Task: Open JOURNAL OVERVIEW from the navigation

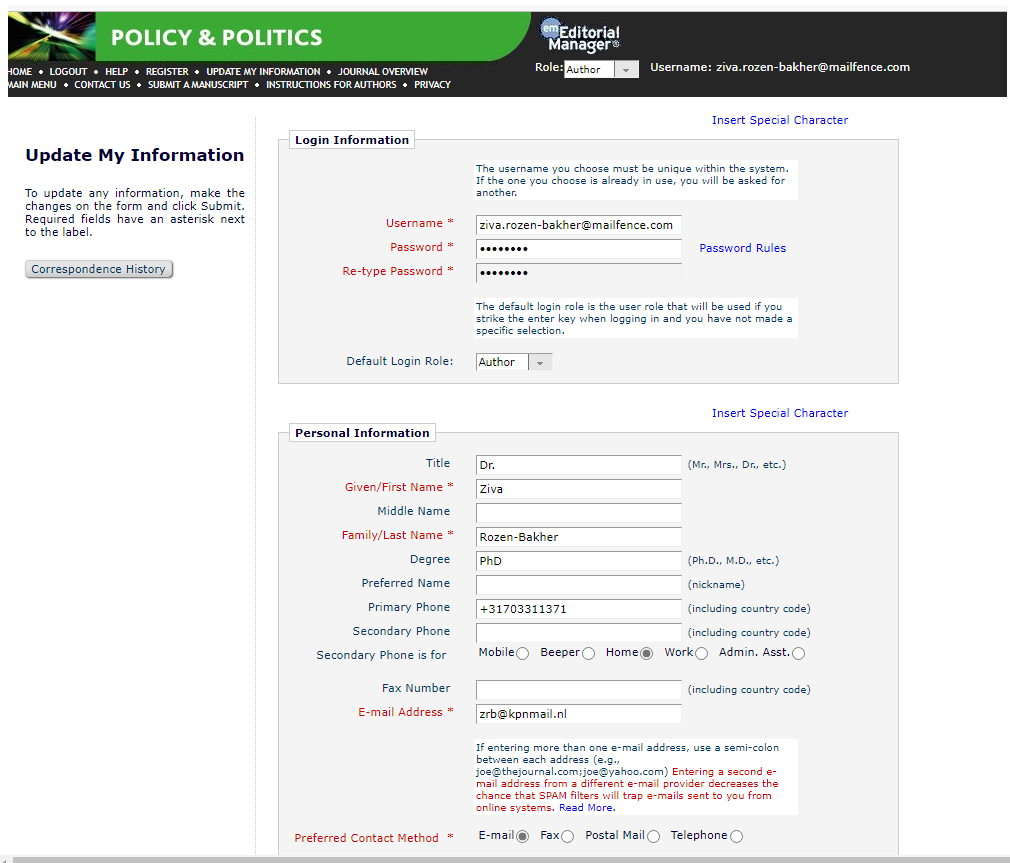Action: coord(383,71)
